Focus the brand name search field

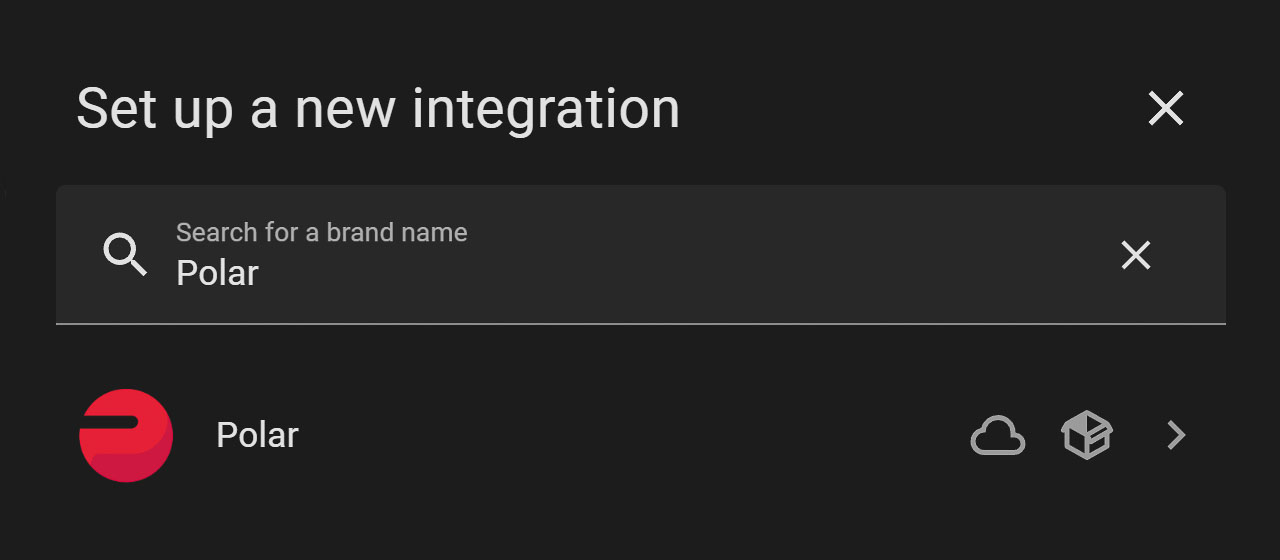point(640,255)
